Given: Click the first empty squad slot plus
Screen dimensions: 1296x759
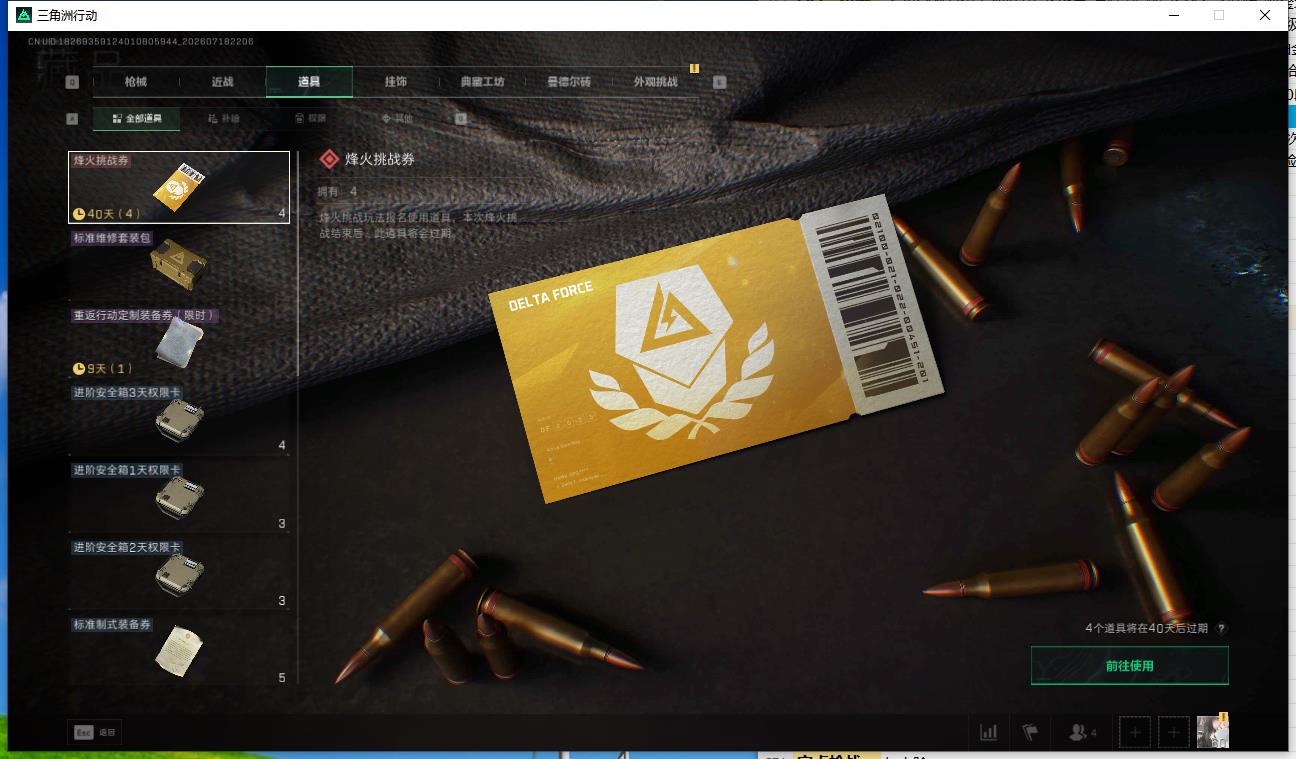Looking at the screenshot, I should point(1135,733).
